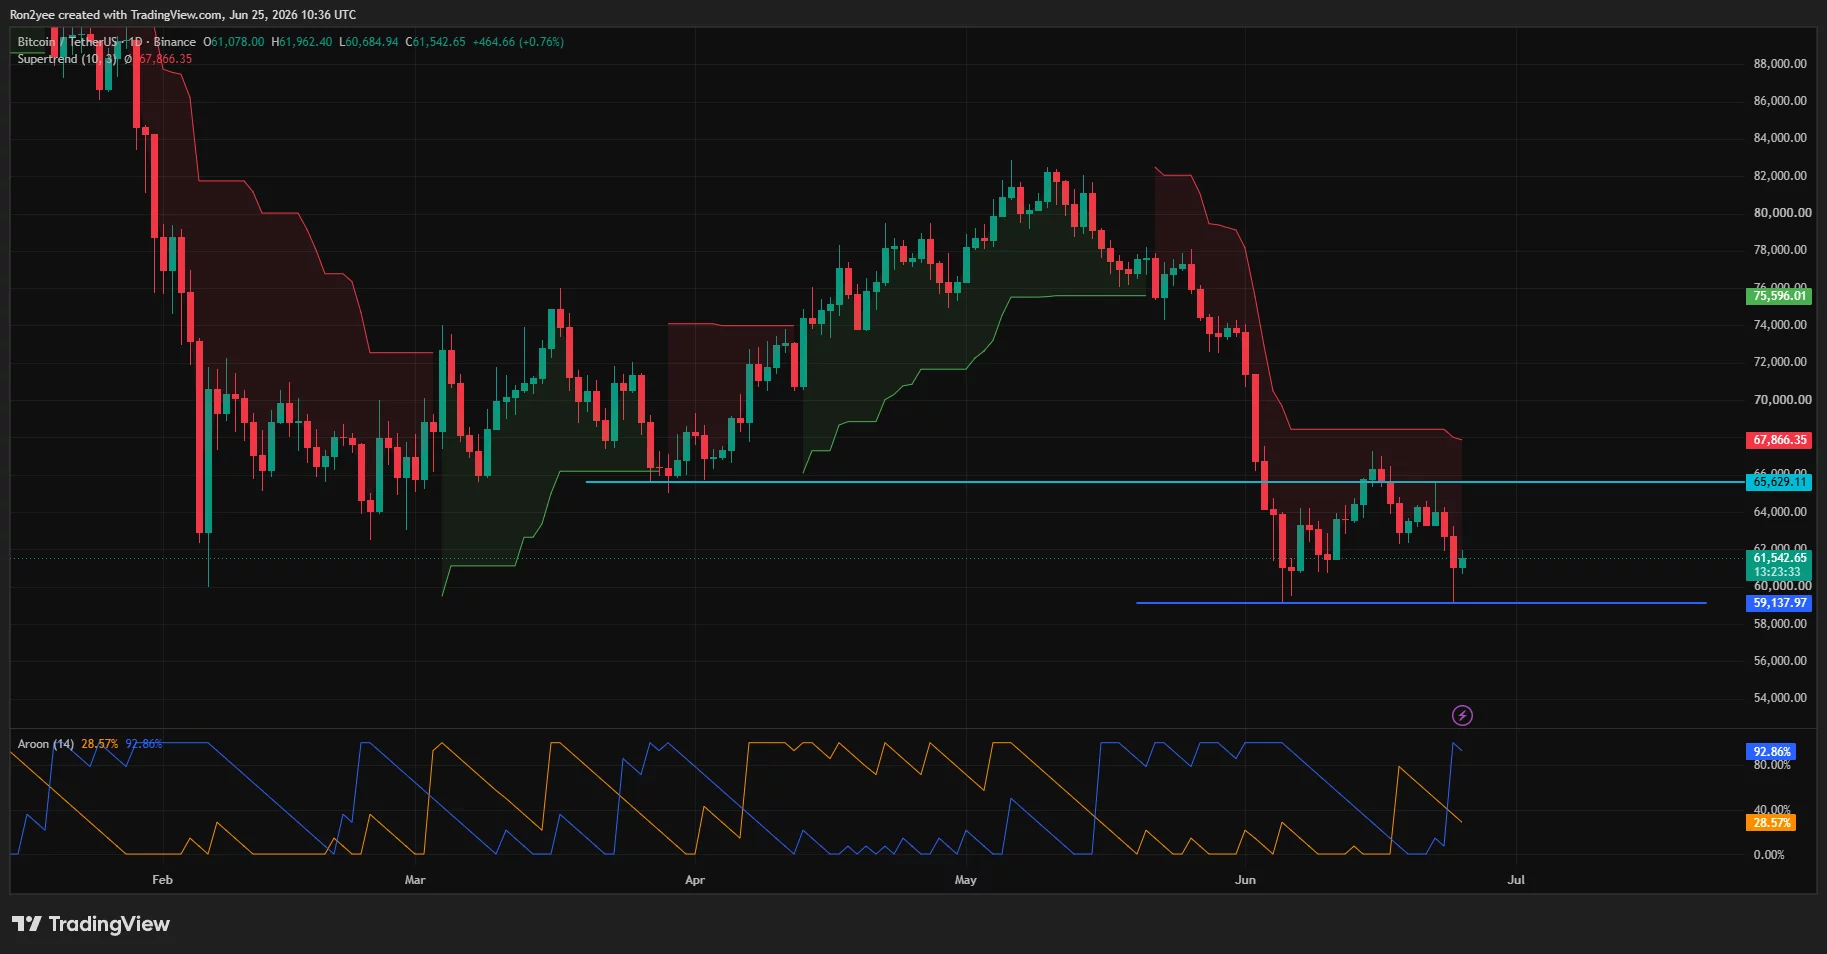Click the red 67,866.35 Supertrend price label
1827x954 pixels.
click(x=1779, y=440)
